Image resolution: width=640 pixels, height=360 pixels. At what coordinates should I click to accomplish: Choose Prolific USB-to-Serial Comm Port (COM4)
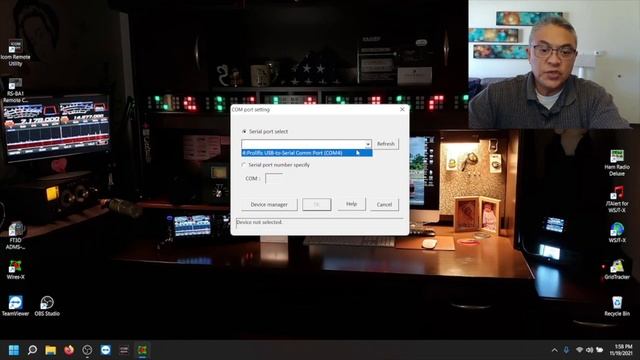pyautogui.click(x=307, y=153)
